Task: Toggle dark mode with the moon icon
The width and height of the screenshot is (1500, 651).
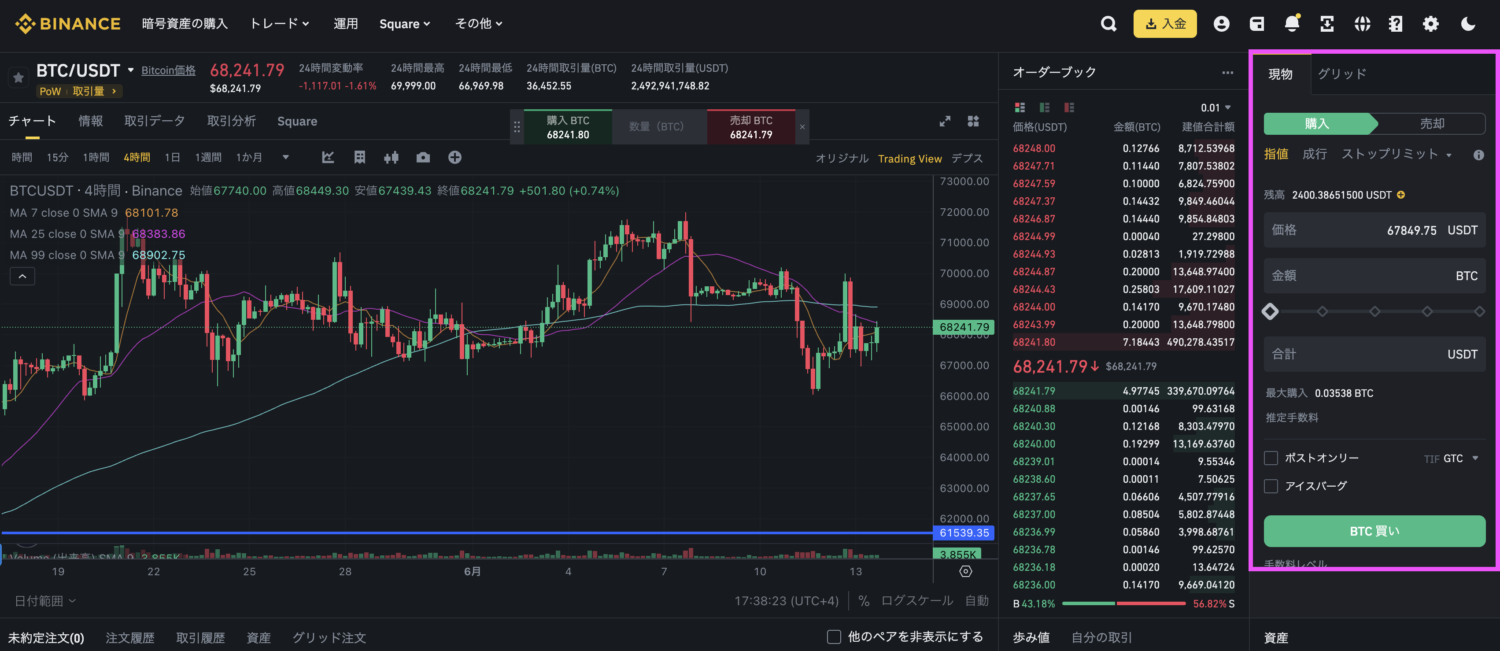Action: (x=1468, y=24)
